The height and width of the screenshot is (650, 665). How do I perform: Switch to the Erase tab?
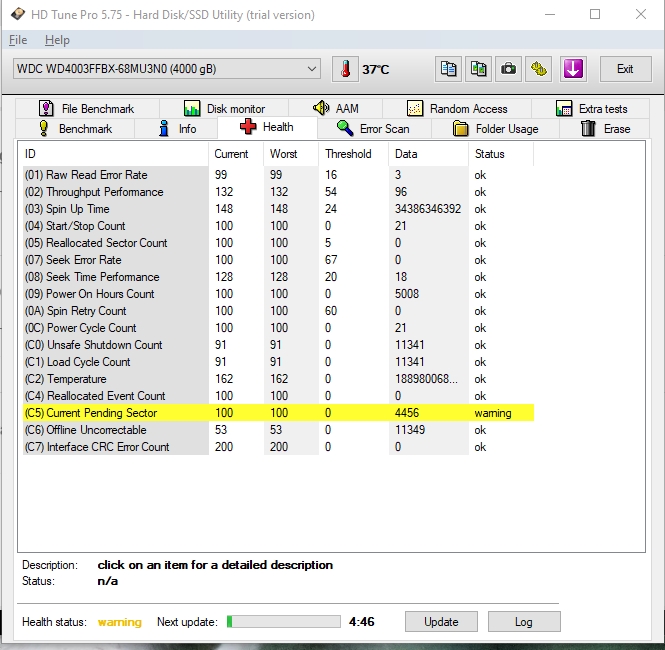click(x=604, y=128)
